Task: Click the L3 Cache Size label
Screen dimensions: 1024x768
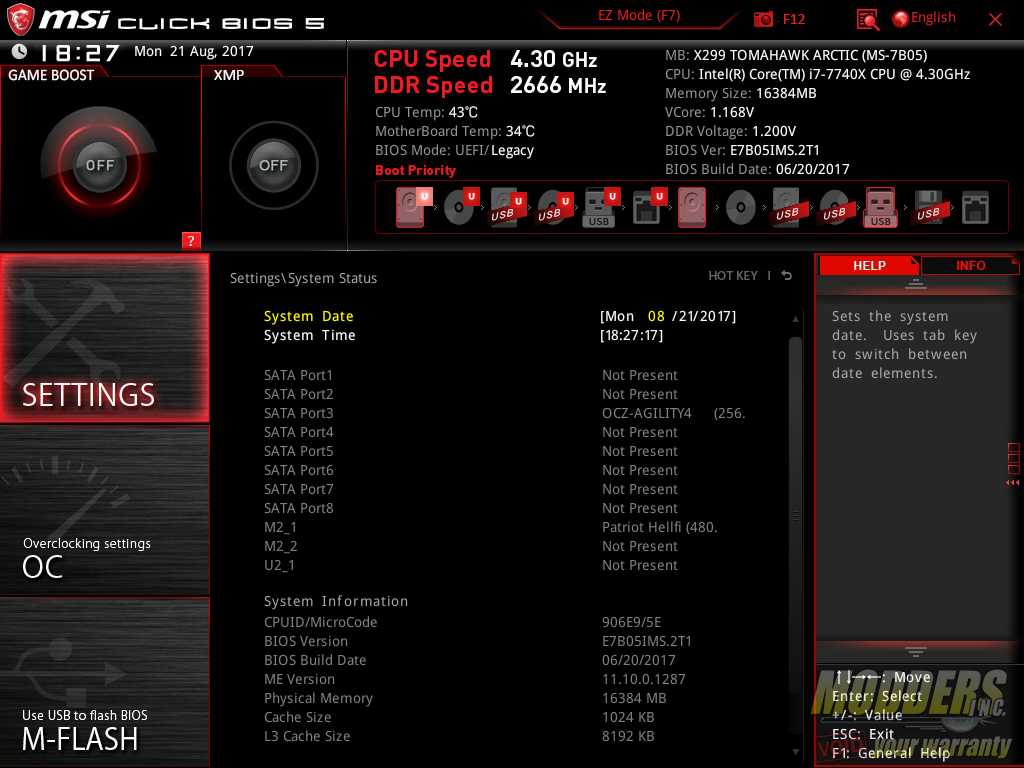Action: pyautogui.click(x=307, y=736)
